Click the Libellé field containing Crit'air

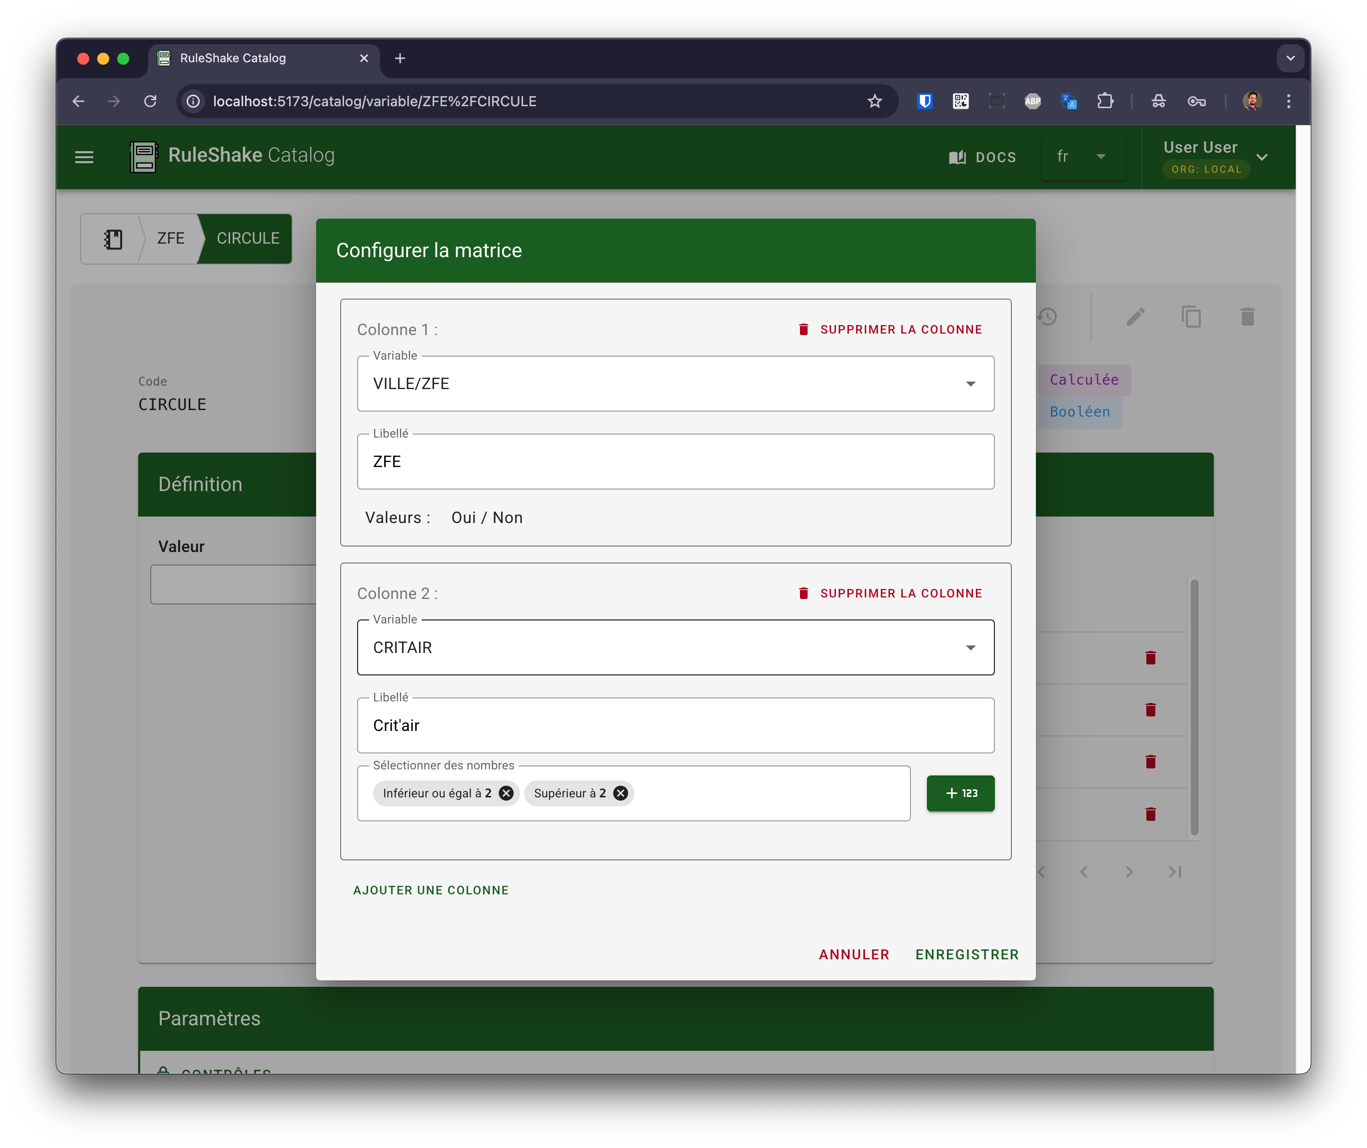(x=675, y=726)
